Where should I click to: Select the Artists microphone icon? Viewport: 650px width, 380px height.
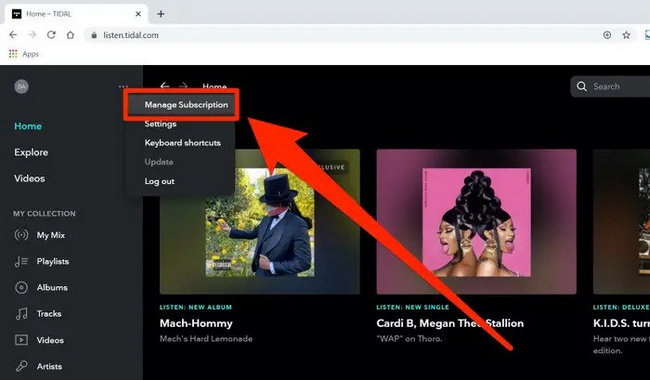pos(21,366)
